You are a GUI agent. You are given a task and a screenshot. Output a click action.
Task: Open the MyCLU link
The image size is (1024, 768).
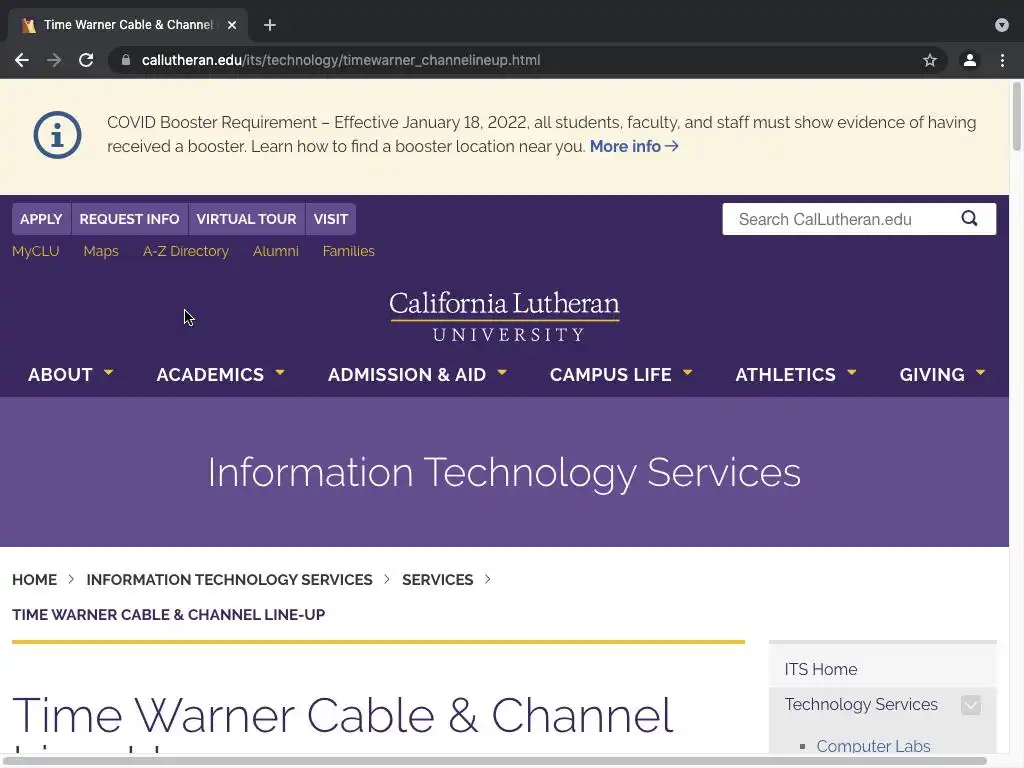pos(35,251)
